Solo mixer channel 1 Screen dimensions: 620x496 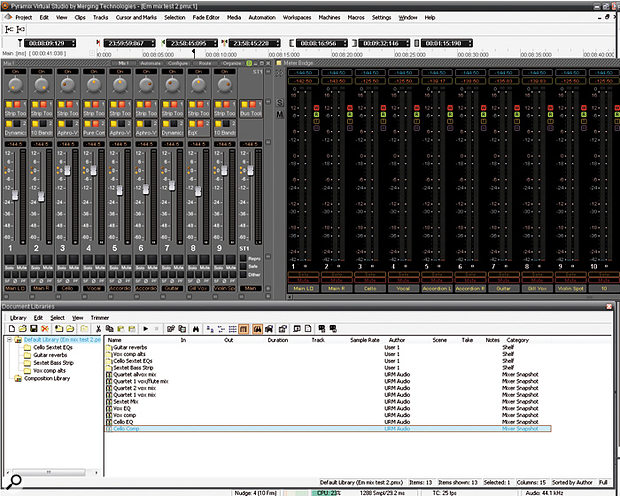pyautogui.click(x=9, y=260)
